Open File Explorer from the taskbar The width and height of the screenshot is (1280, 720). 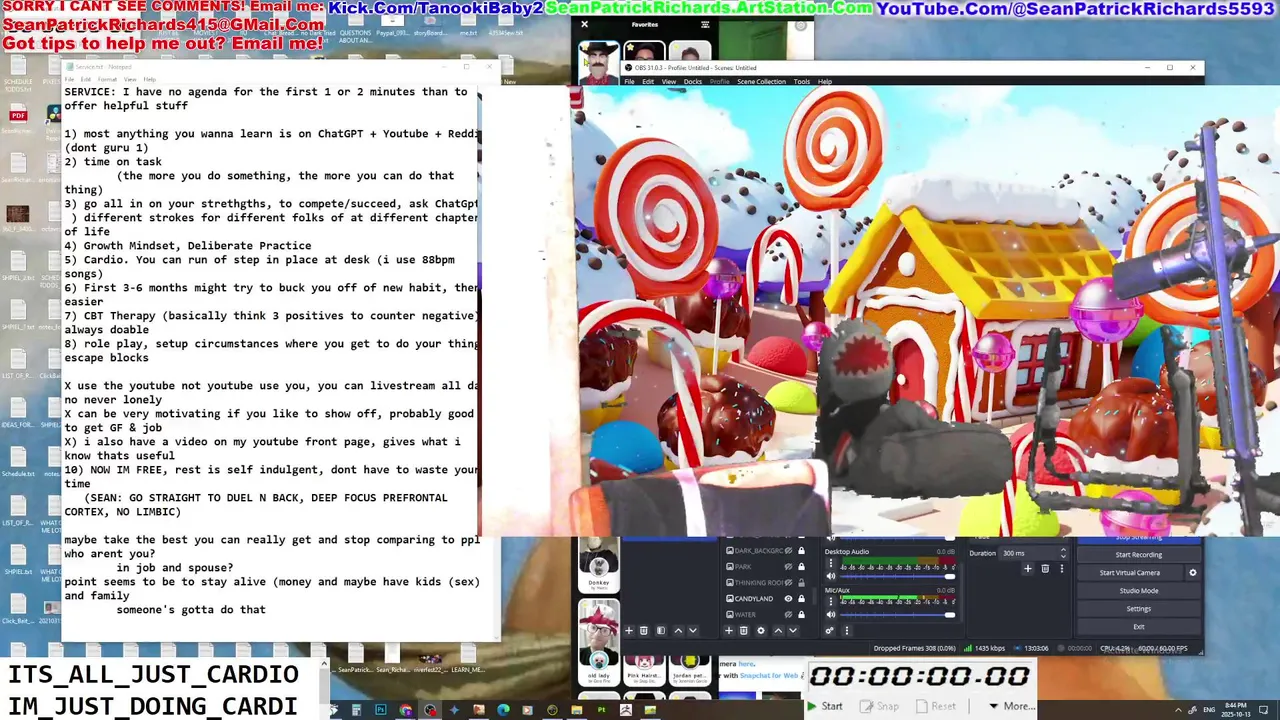tap(577, 710)
